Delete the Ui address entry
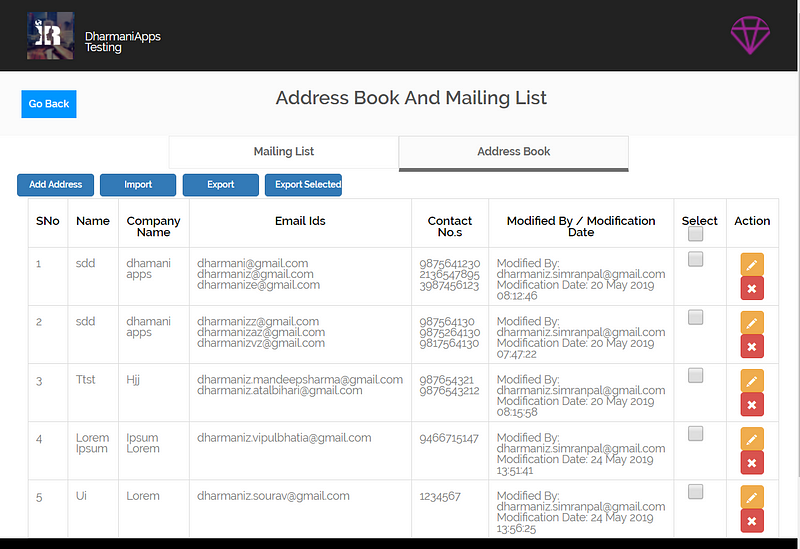 click(x=752, y=521)
